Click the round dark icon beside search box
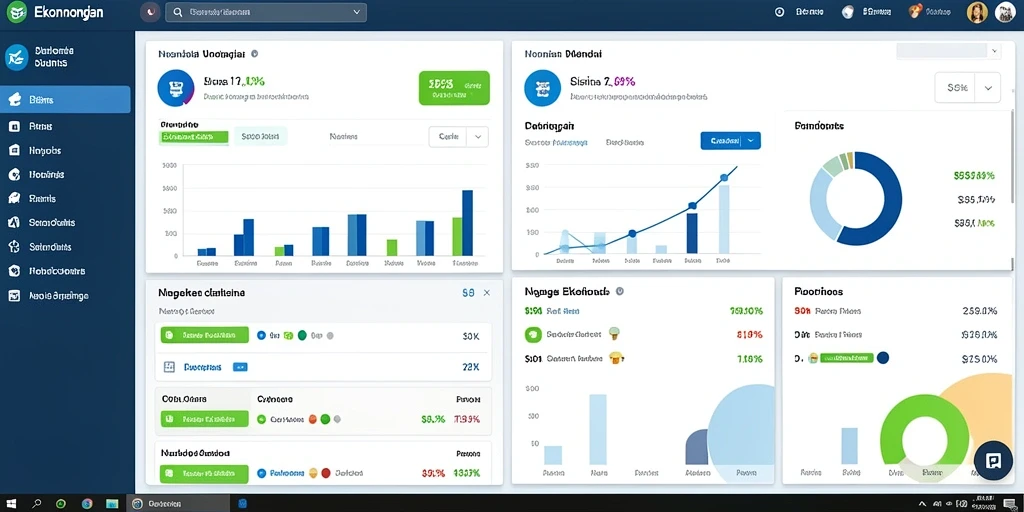 click(x=151, y=12)
